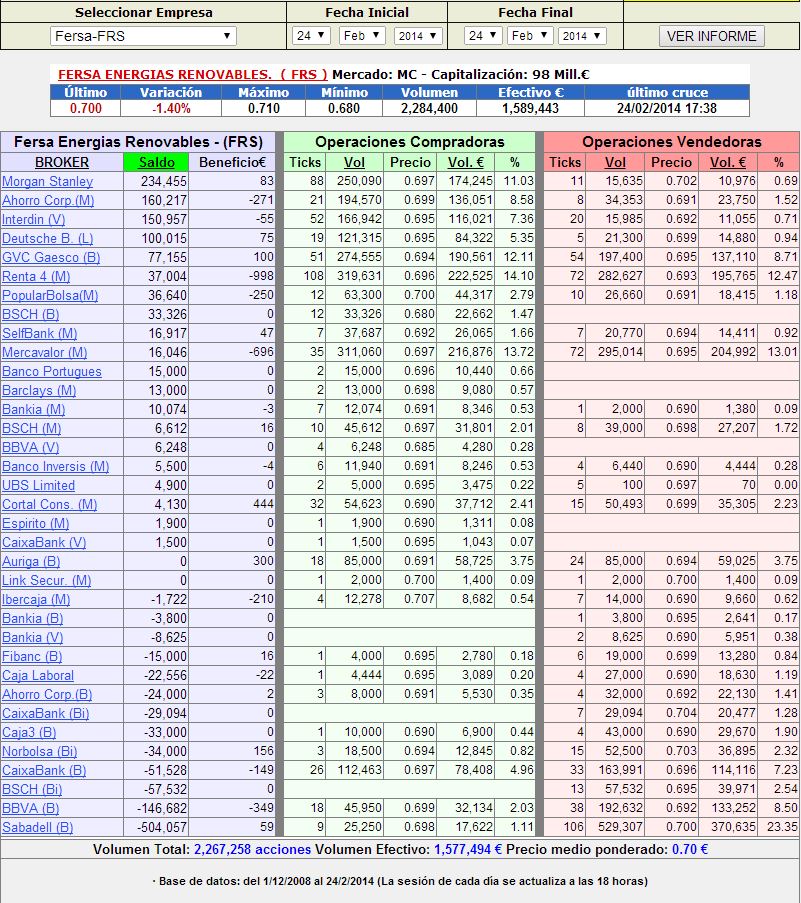Select Volumen Efectivo value 1,577,494 €
Image resolution: width=801 pixels, height=903 pixels.
[x=468, y=849]
